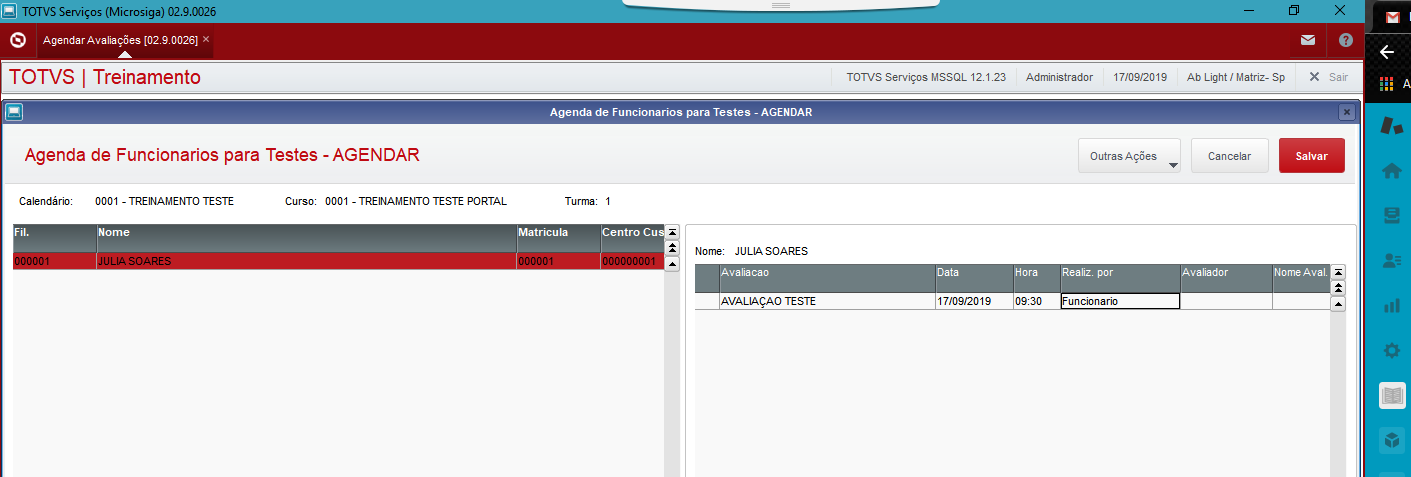Page up in the evaluations grid
Image resolution: width=1411 pixels, height=477 pixels.
click(x=1339, y=287)
